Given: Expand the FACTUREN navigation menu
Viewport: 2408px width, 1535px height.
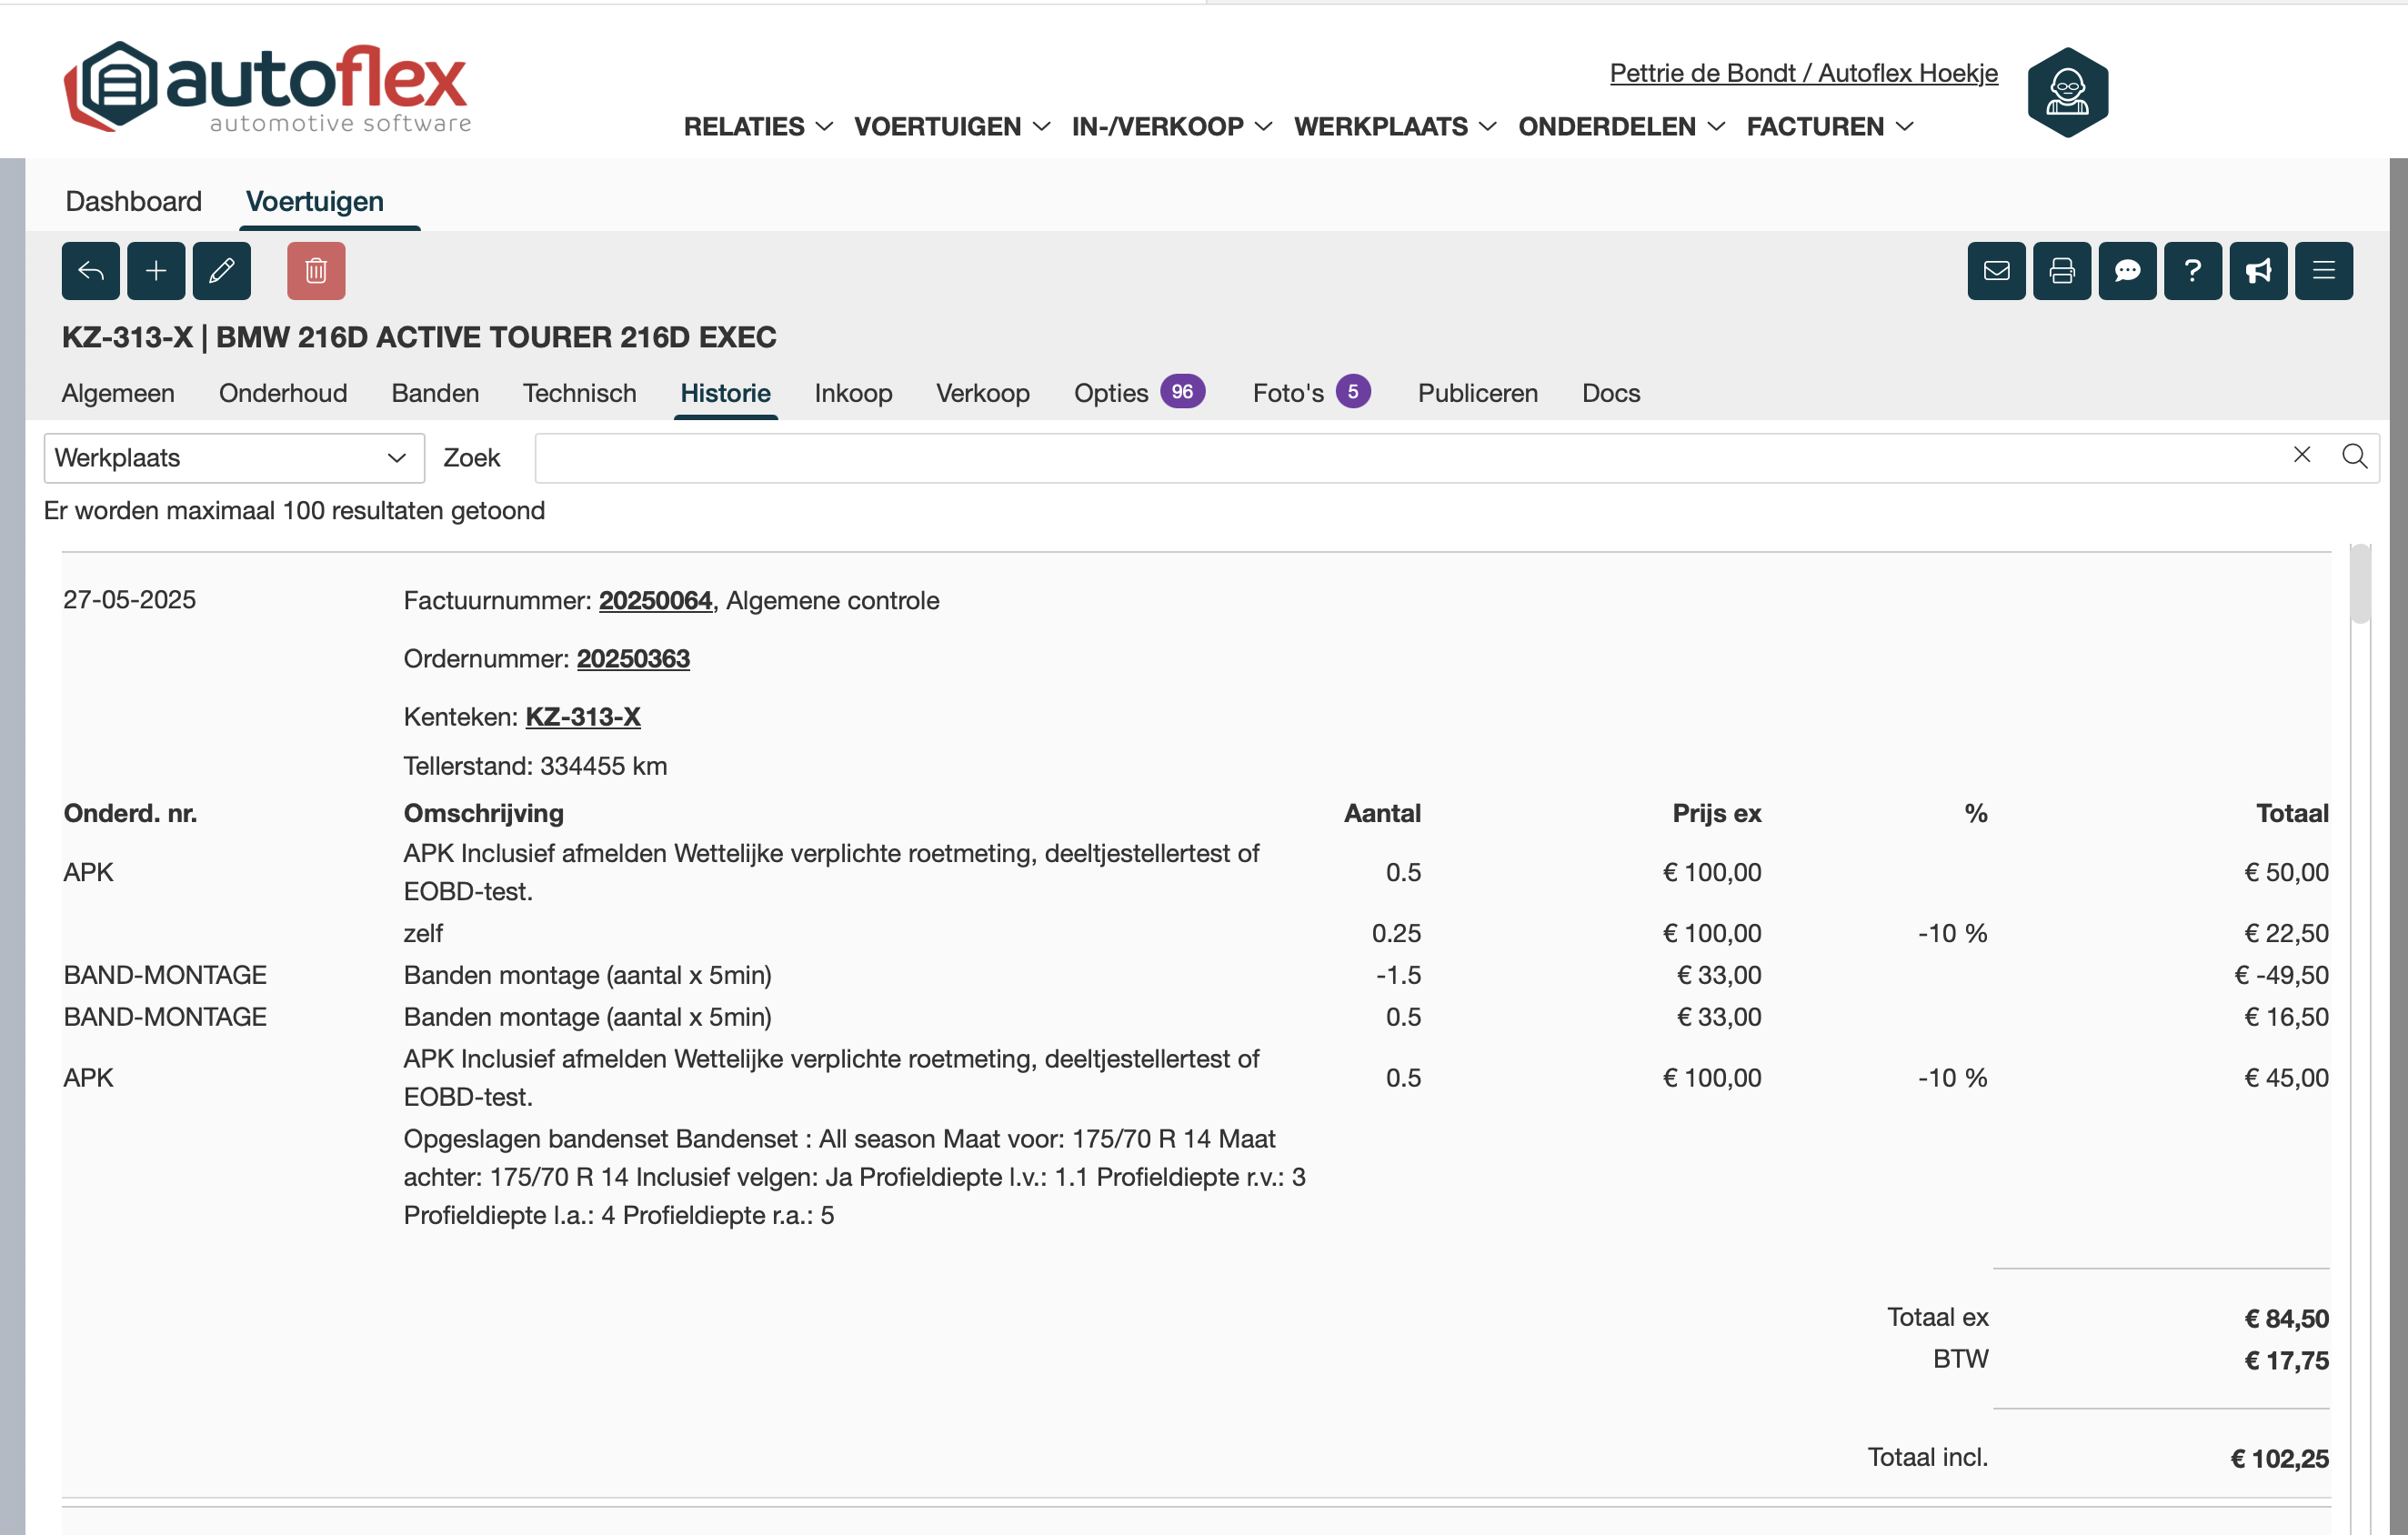Looking at the screenshot, I should click(1829, 127).
